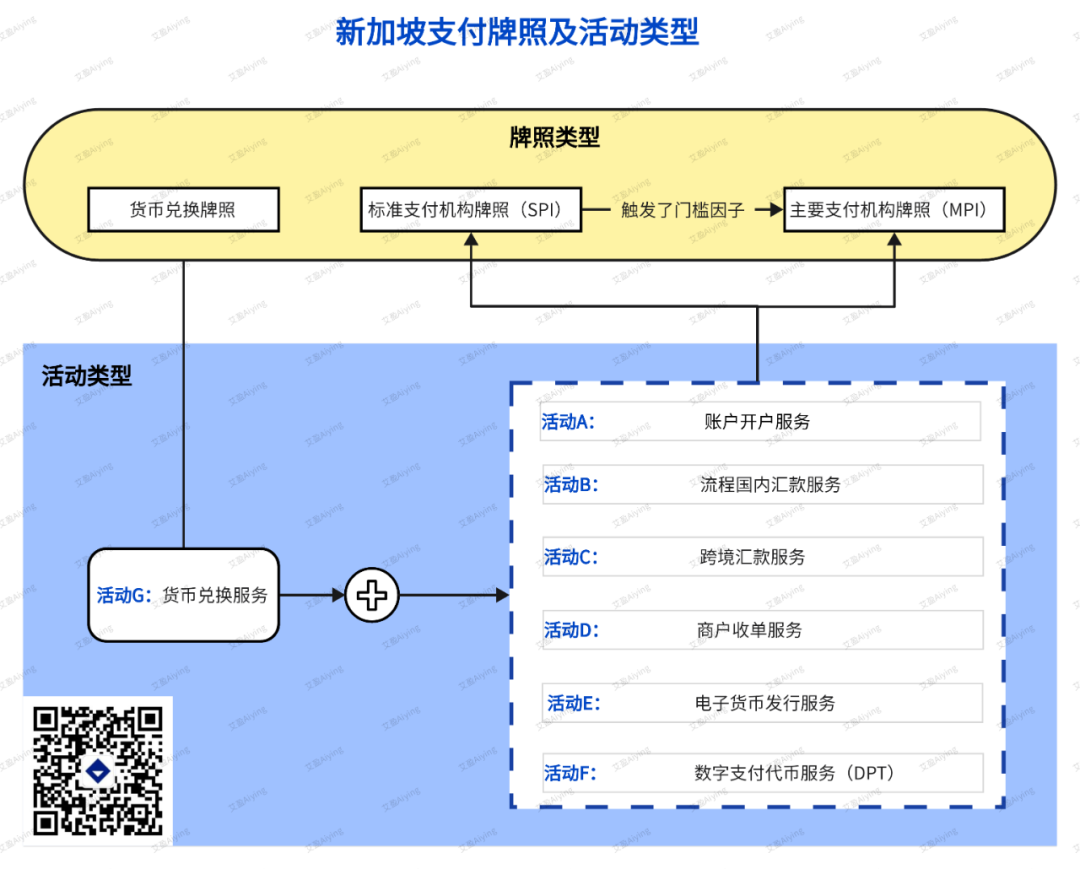This screenshot has height=869, width=1080.
Task: Click the QR code image
Action: pyautogui.click(x=97, y=770)
